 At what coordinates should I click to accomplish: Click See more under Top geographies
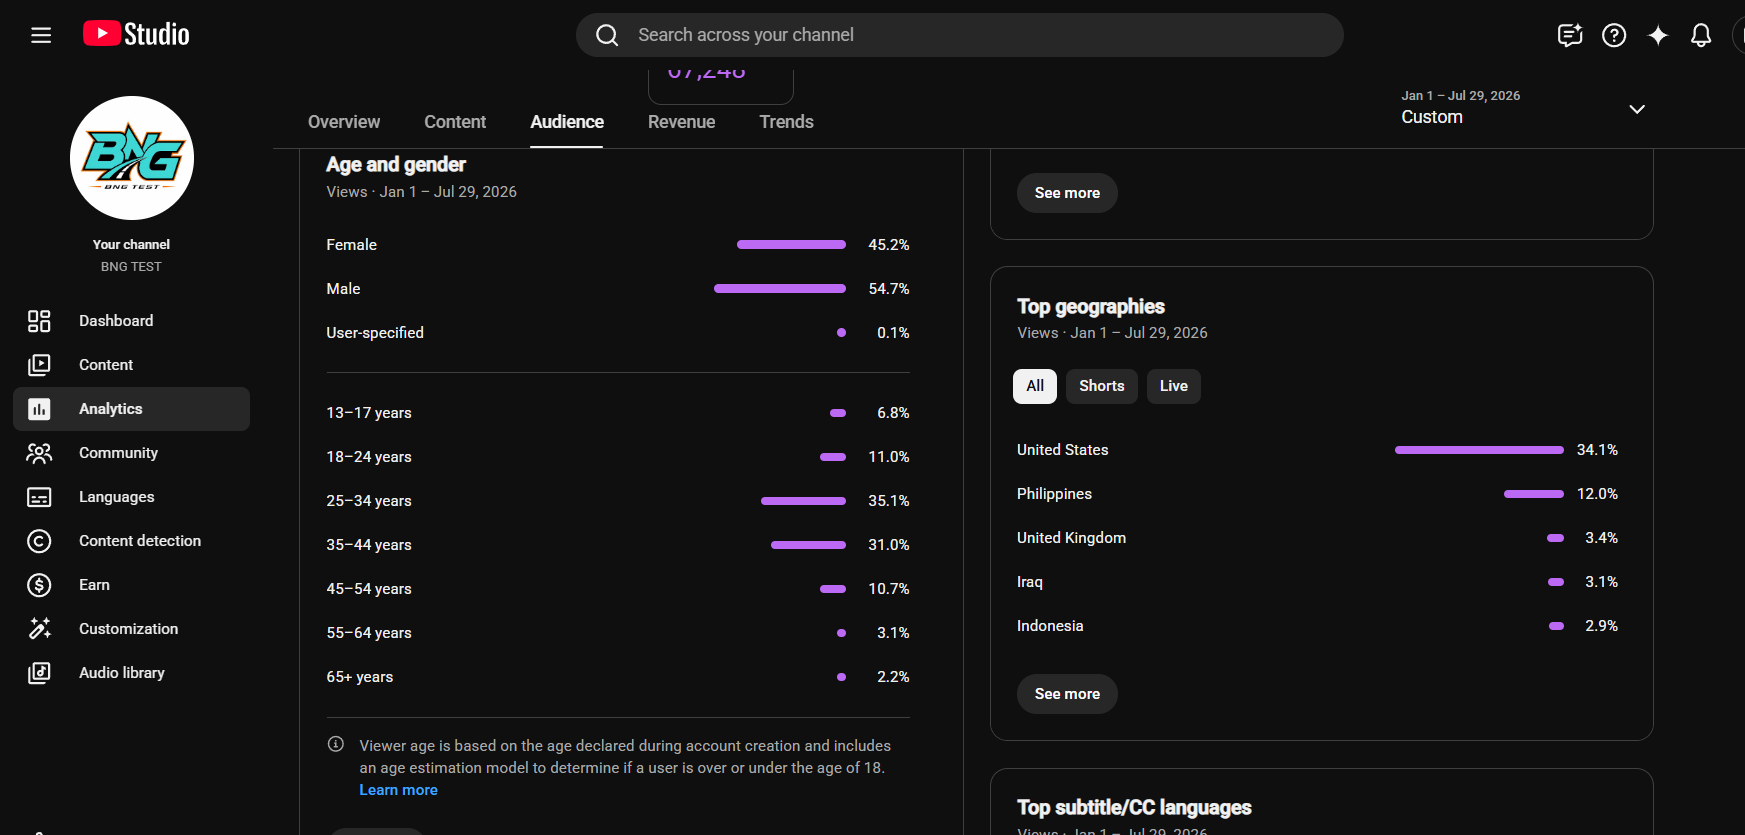[1067, 694]
